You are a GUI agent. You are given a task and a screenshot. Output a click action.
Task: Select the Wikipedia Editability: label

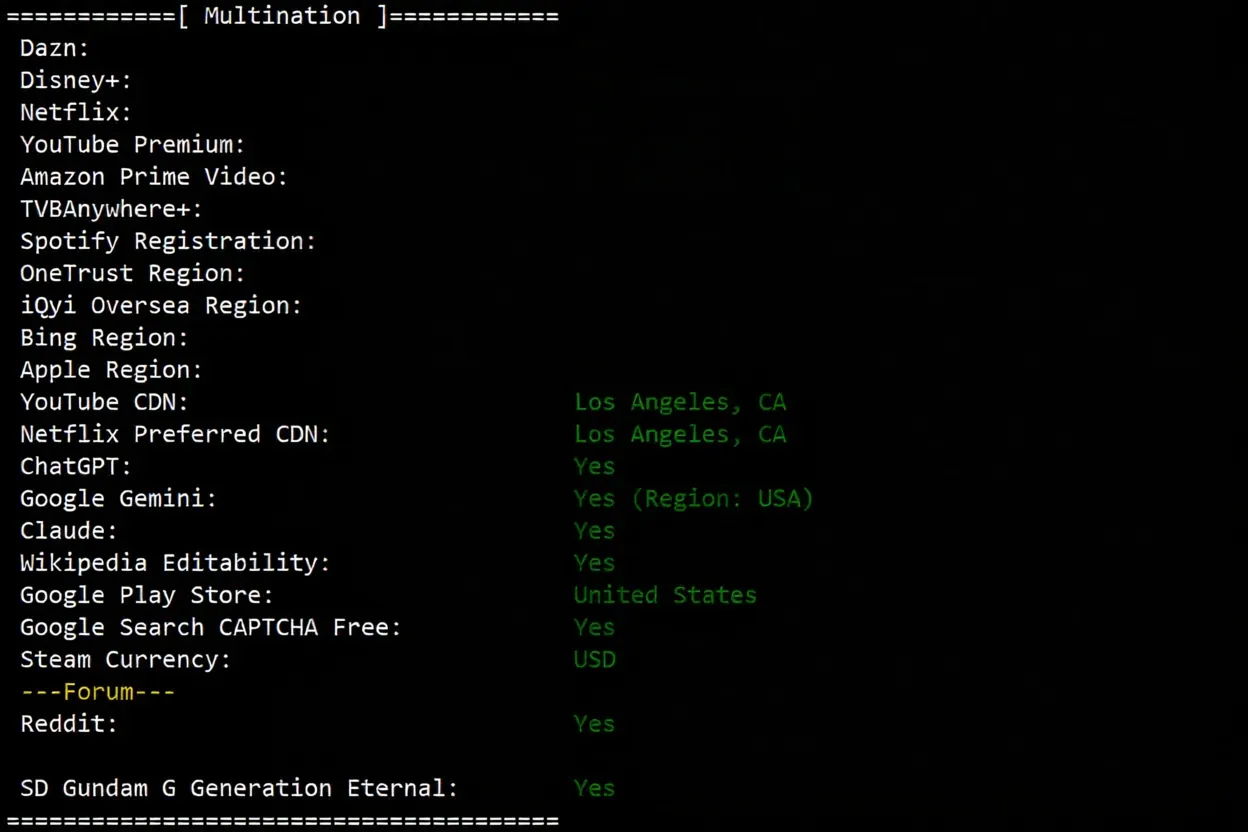[x=175, y=563]
